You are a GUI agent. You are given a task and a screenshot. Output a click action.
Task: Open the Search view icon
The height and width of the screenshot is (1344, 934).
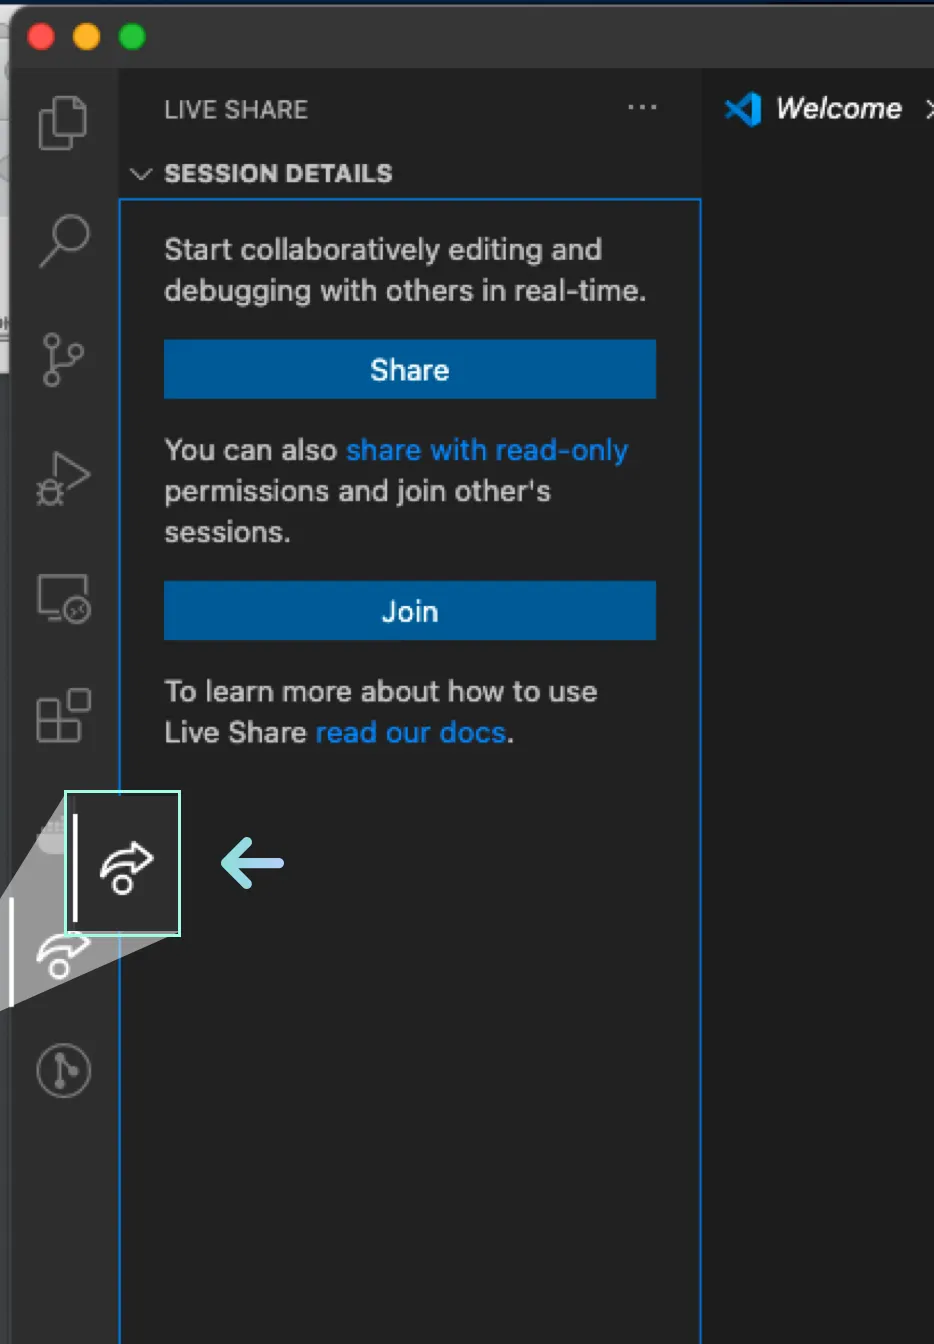coord(64,241)
